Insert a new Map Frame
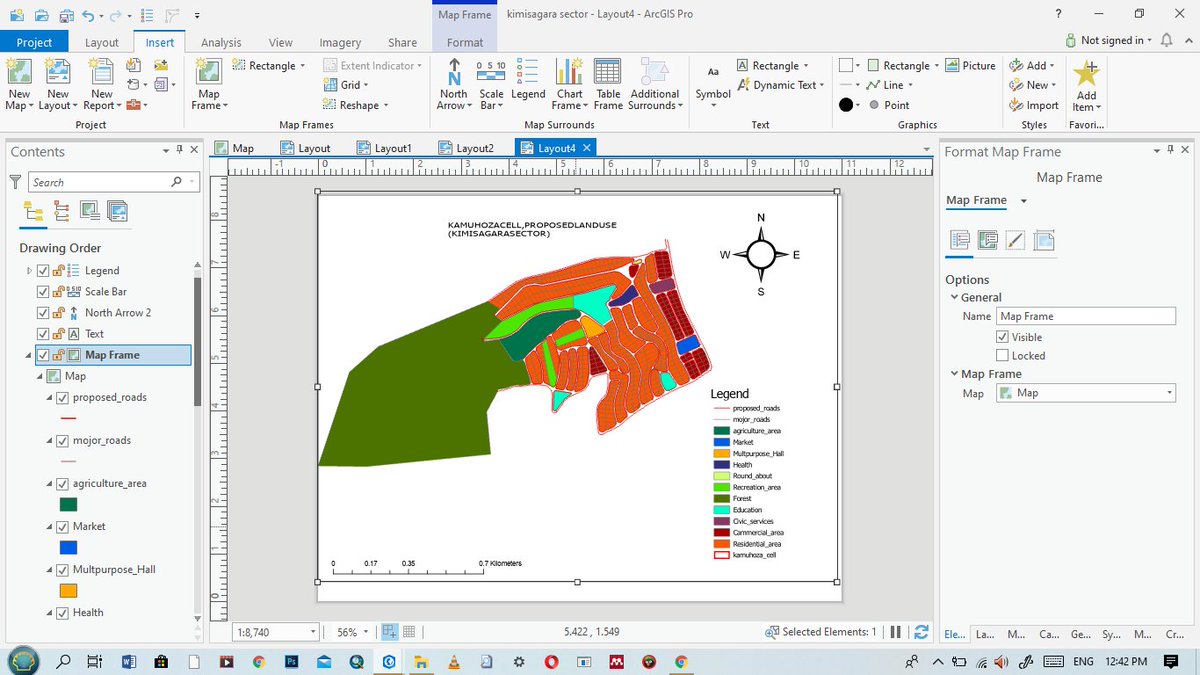Image resolution: width=1200 pixels, height=675 pixels. pyautogui.click(x=209, y=84)
